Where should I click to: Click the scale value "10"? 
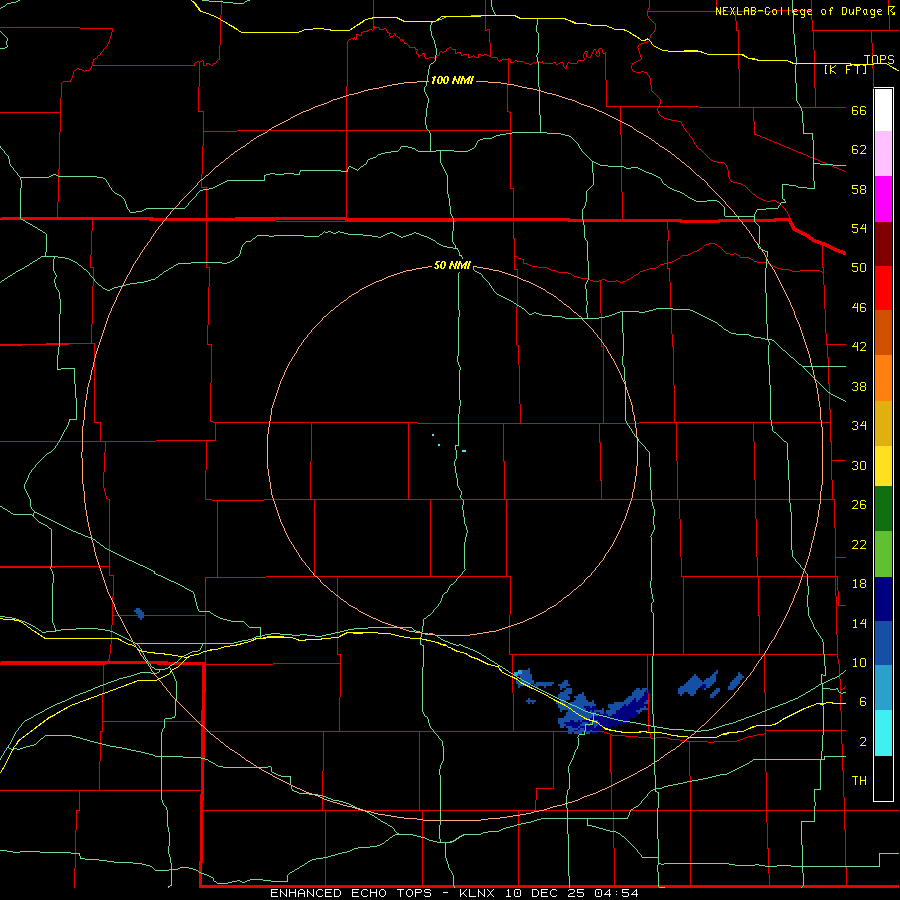point(859,663)
